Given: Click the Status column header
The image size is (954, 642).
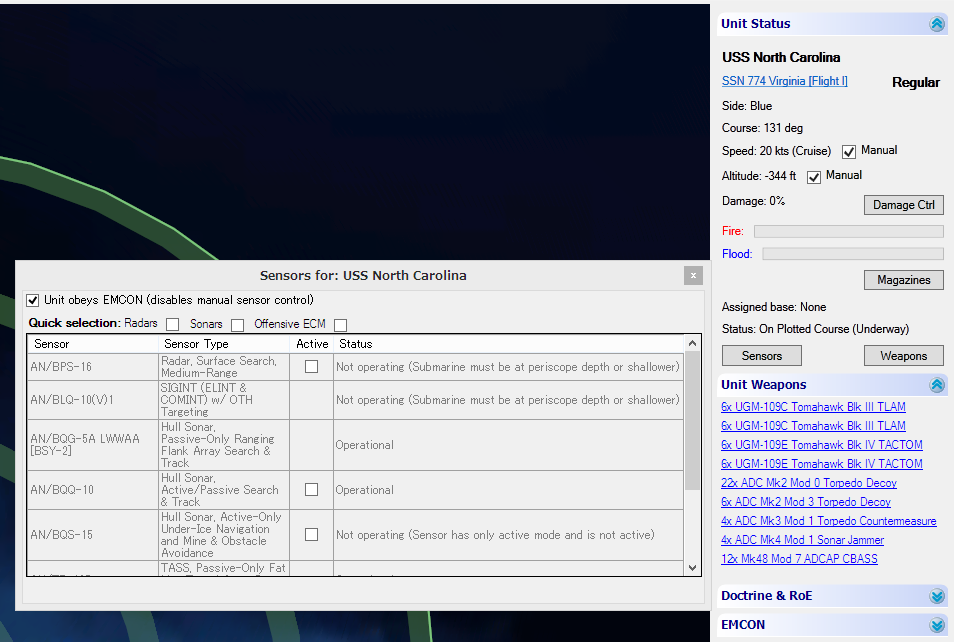Looking at the screenshot, I should point(508,344).
